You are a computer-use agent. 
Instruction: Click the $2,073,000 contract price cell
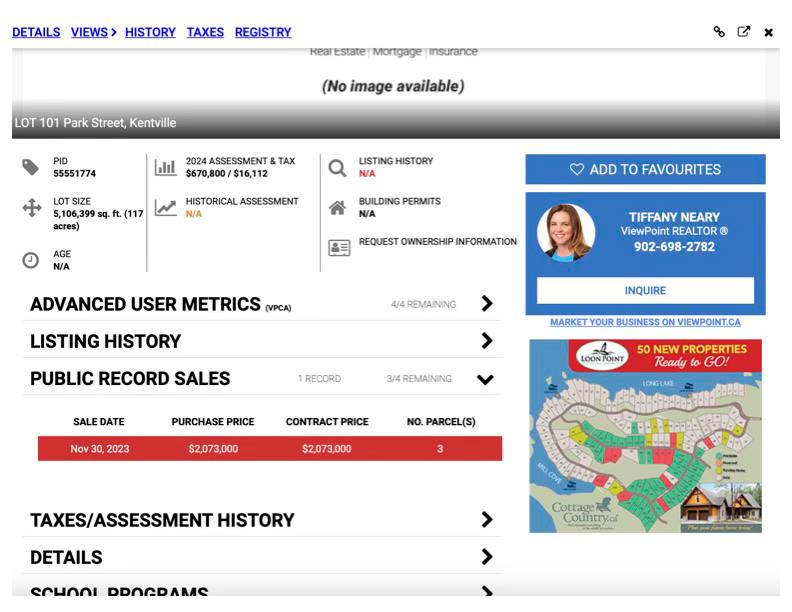click(326, 449)
